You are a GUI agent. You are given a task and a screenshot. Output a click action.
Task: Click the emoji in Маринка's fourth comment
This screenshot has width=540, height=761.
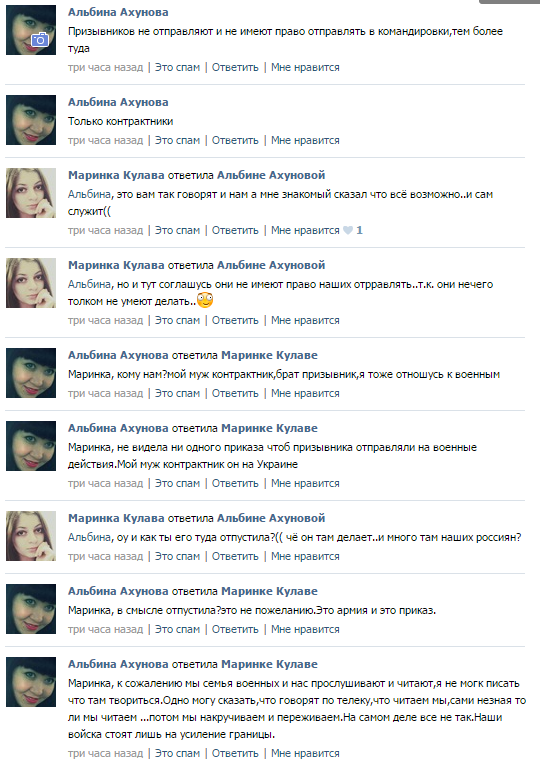coord(205,300)
